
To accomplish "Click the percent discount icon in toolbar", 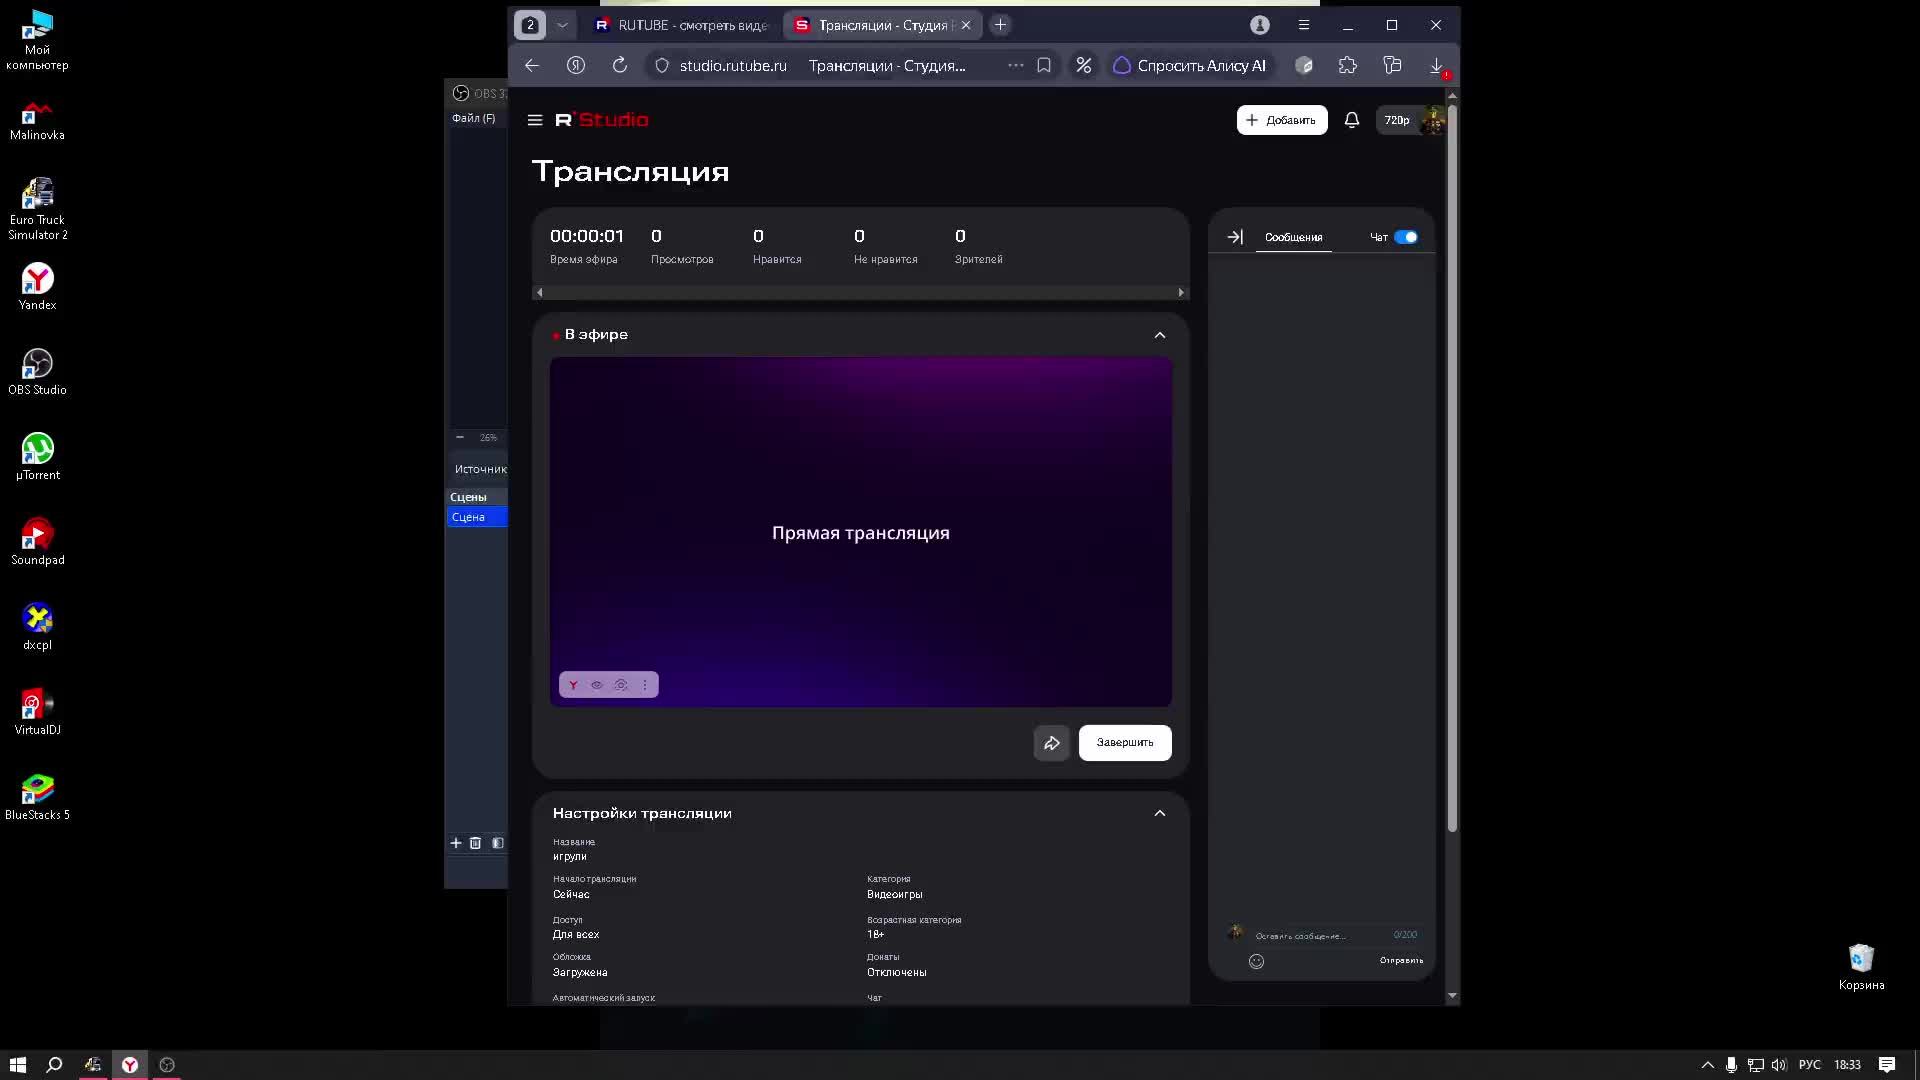I will 1084,66.
